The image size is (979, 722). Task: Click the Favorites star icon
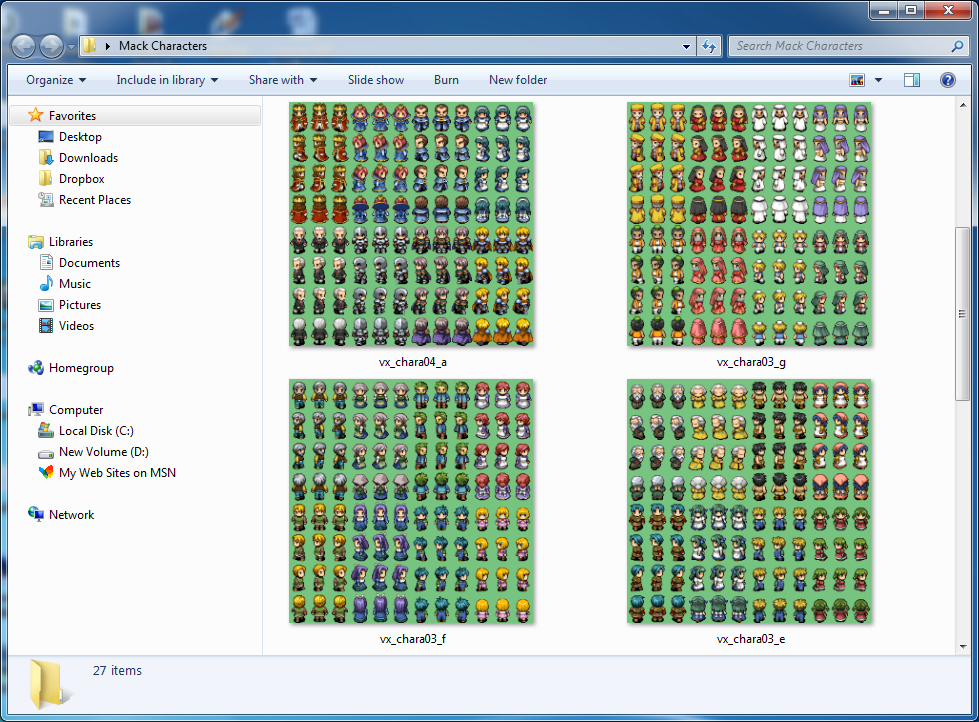[36, 115]
